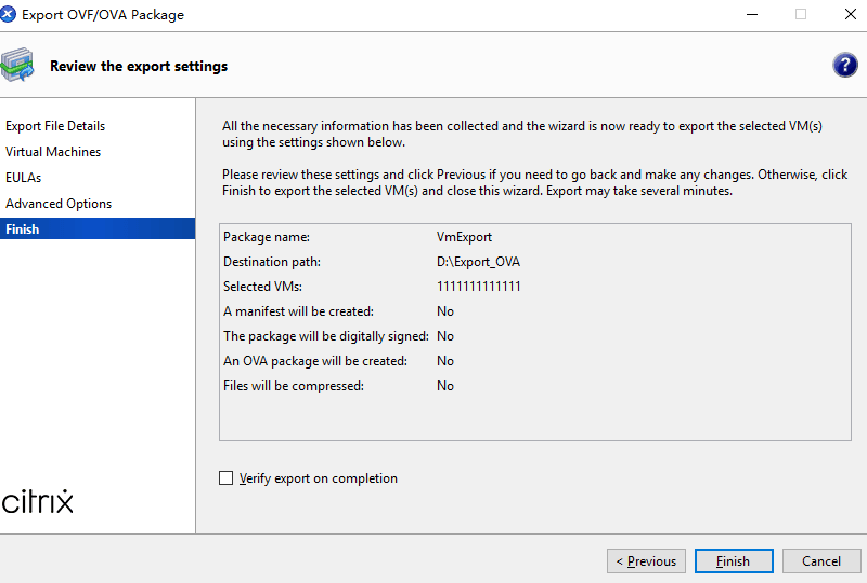Click the 'Review the export settings' heading
The width and height of the screenshot is (867, 583).
pos(139,66)
